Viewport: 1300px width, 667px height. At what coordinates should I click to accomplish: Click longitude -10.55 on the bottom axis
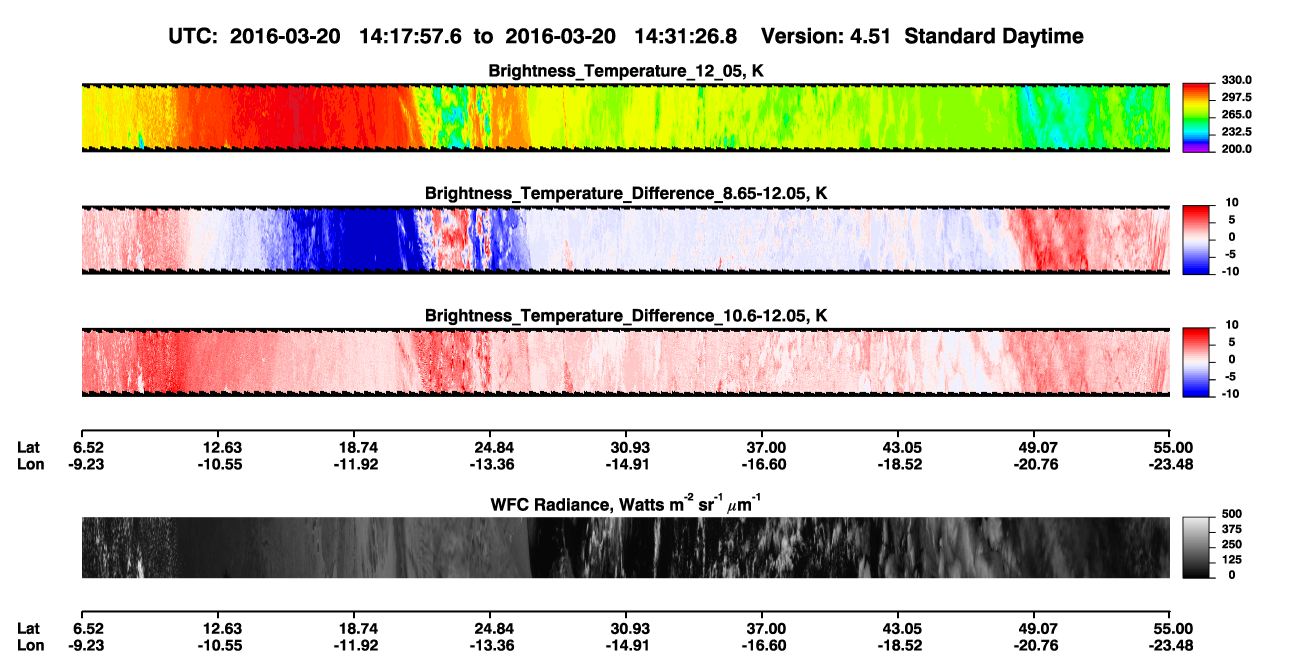coord(219,645)
